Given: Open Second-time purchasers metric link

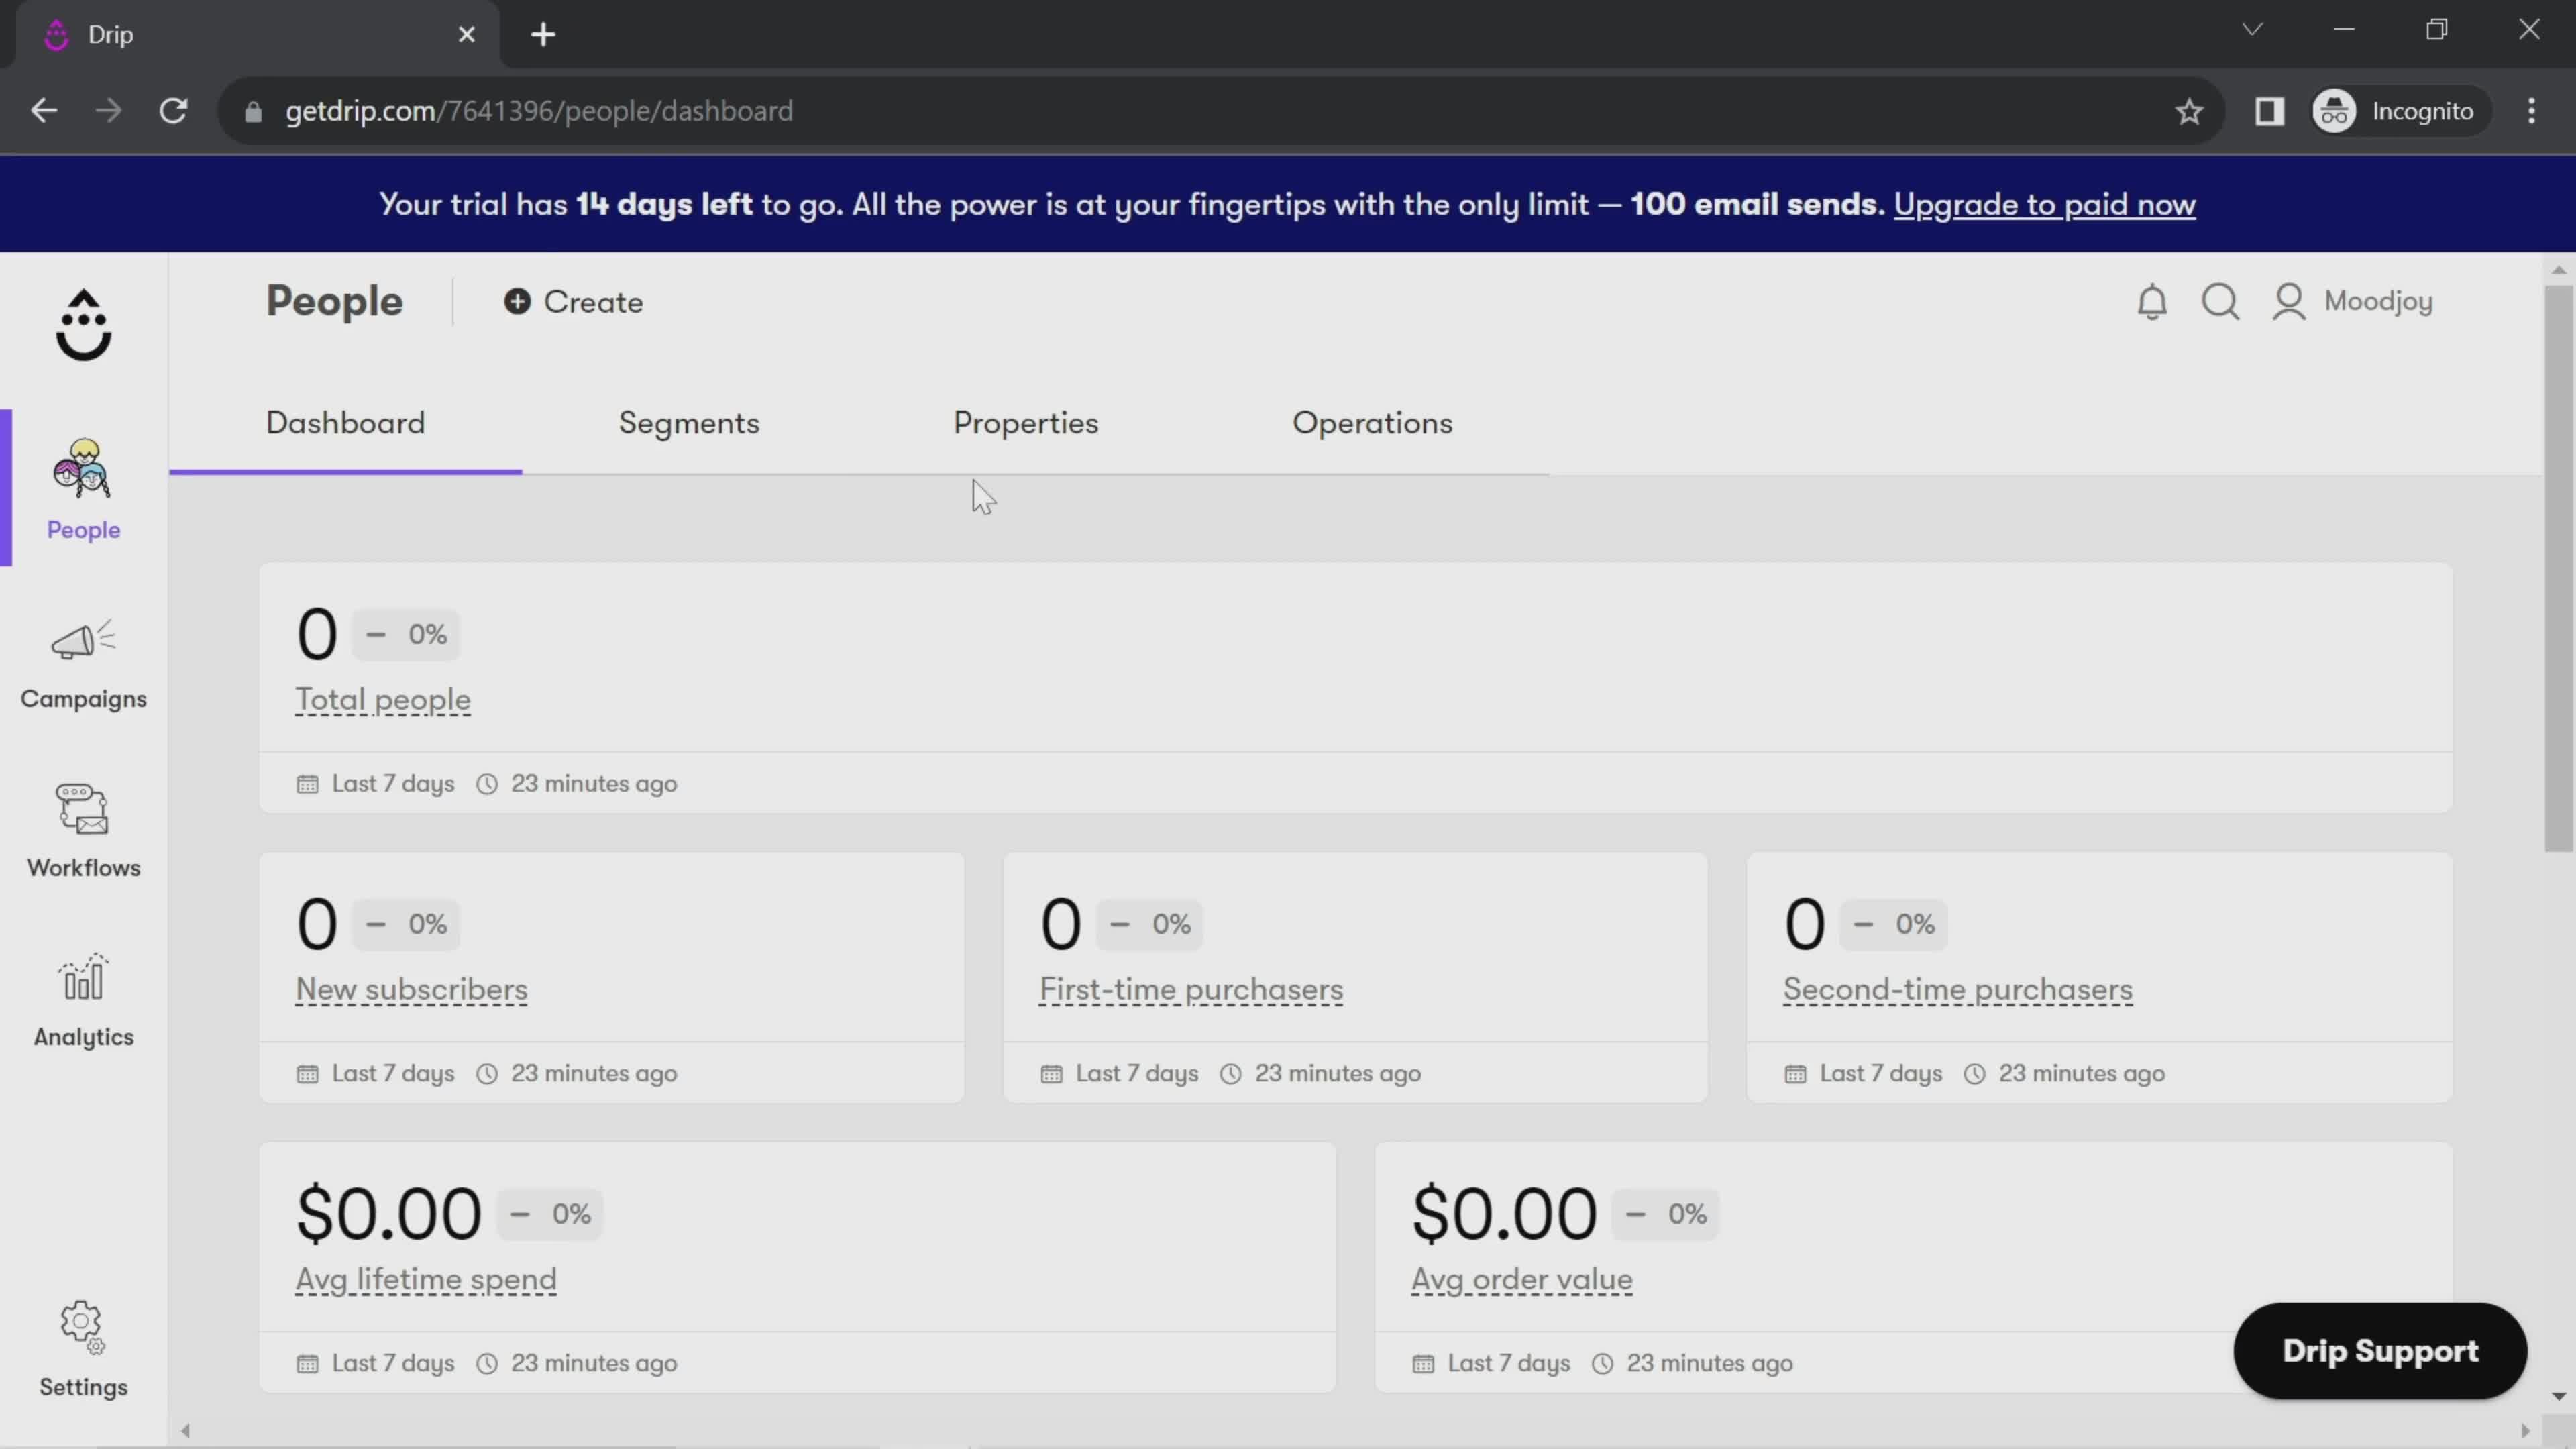Looking at the screenshot, I should pos(1957,990).
